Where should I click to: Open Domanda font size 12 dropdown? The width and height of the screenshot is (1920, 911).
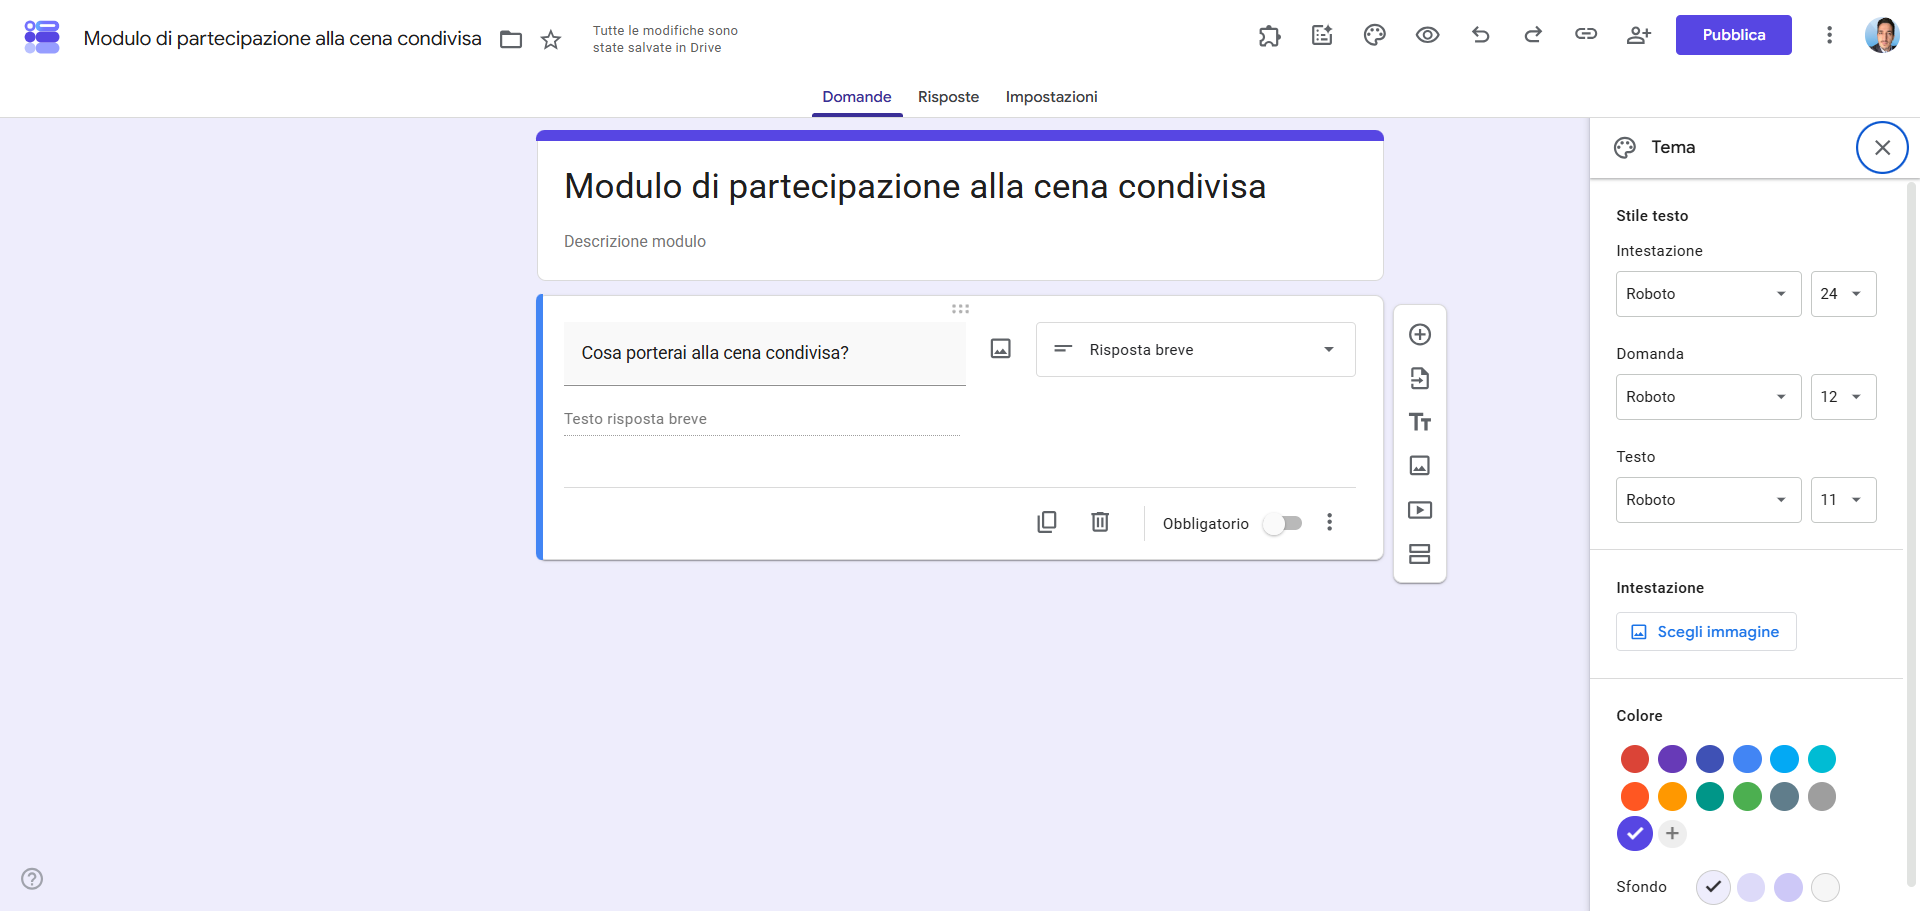pos(1844,397)
